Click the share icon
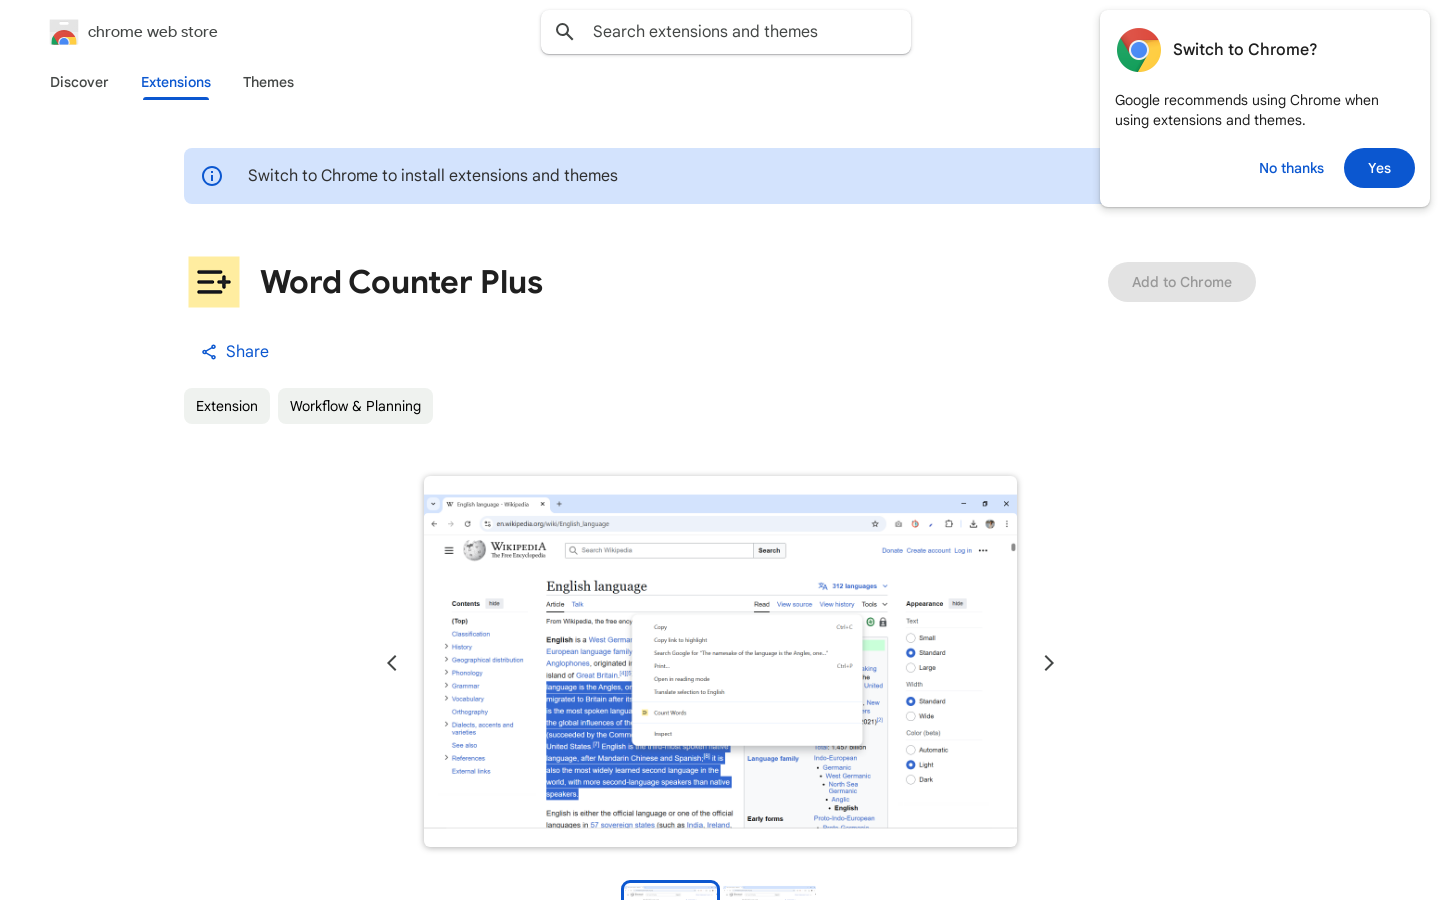This screenshot has width=1440, height=900. (209, 352)
